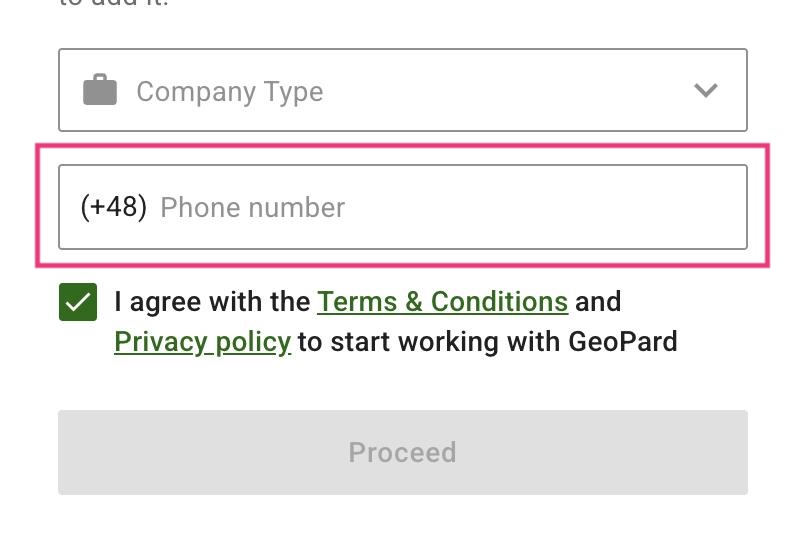The width and height of the screenshot is (802, 546).
Task: Click the (+48) country code prefix
Action: click(x=113, y=207)
